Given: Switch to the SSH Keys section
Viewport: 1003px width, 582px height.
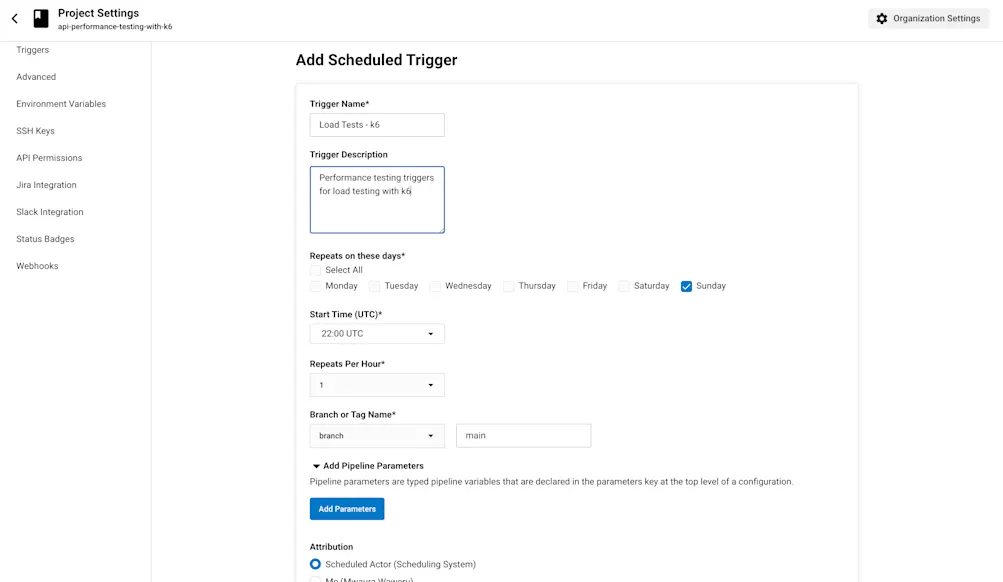Looking at the screenshot, I should click(x=35, y=130).
